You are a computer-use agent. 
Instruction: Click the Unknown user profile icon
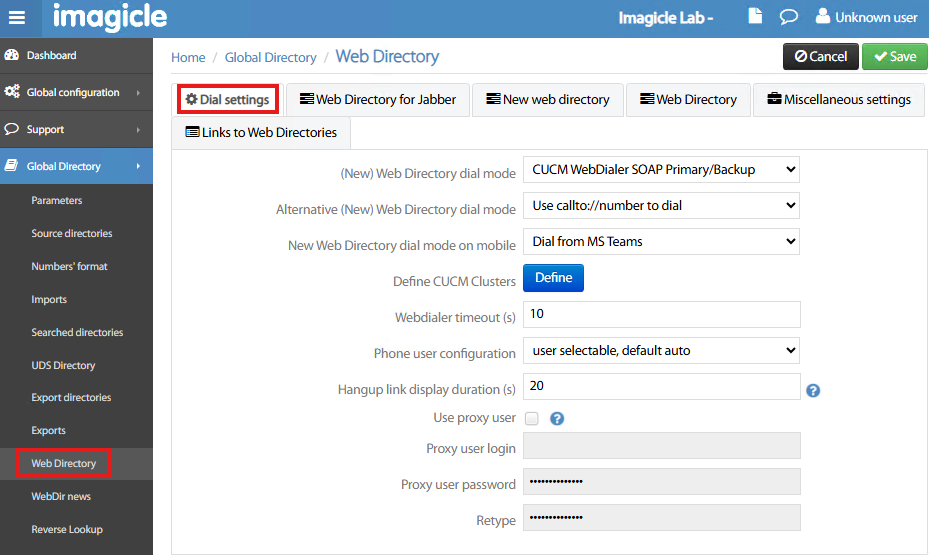coord(823,17)
